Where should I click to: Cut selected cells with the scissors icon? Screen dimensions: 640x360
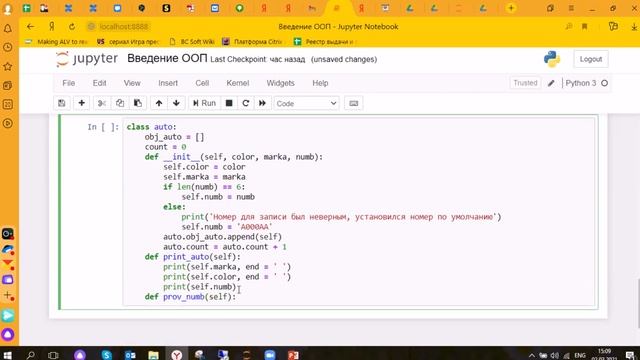click(102, 103)
